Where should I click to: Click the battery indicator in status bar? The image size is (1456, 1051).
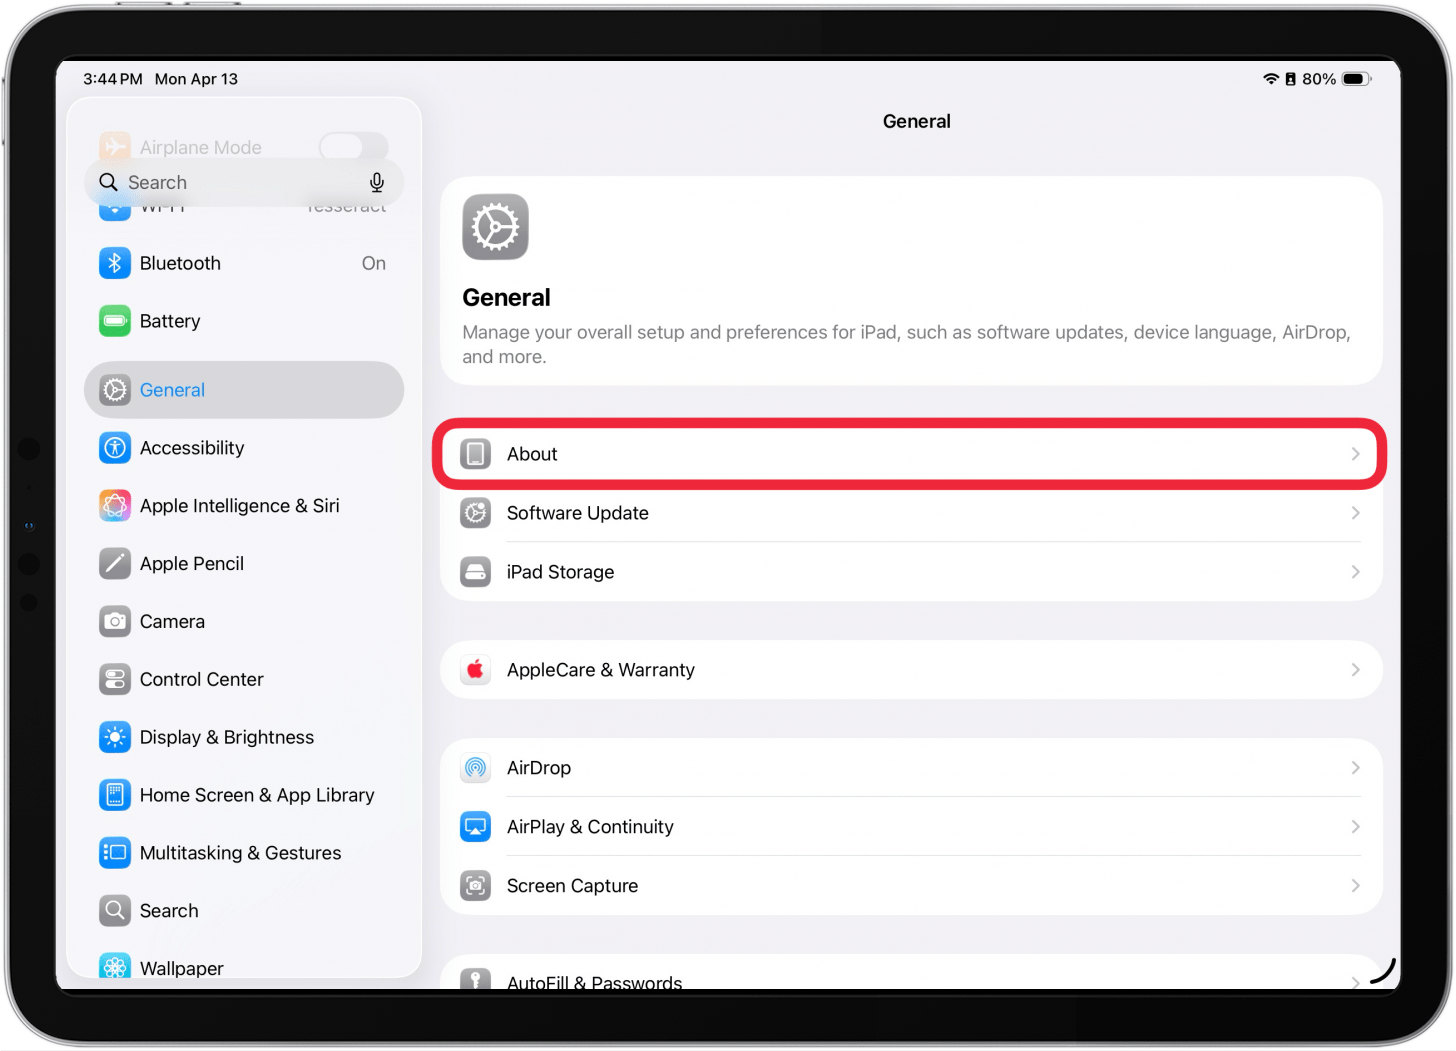[x=1356, y=79]
